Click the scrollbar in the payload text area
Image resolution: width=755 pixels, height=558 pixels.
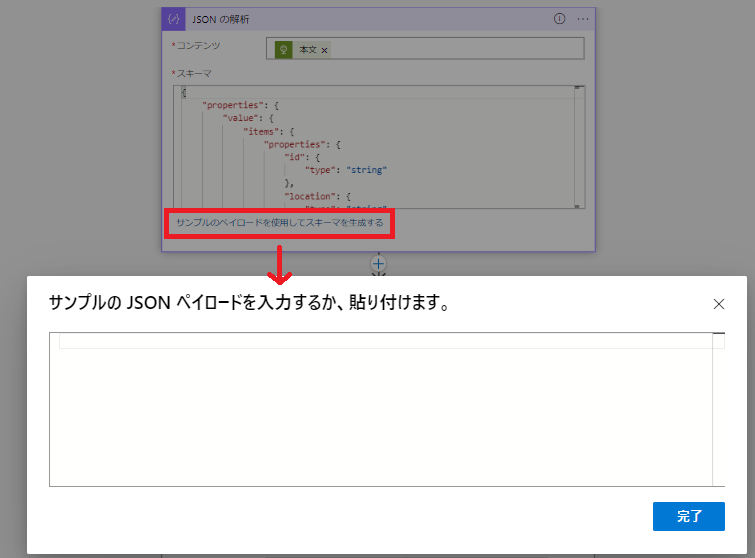click(718, 409)
